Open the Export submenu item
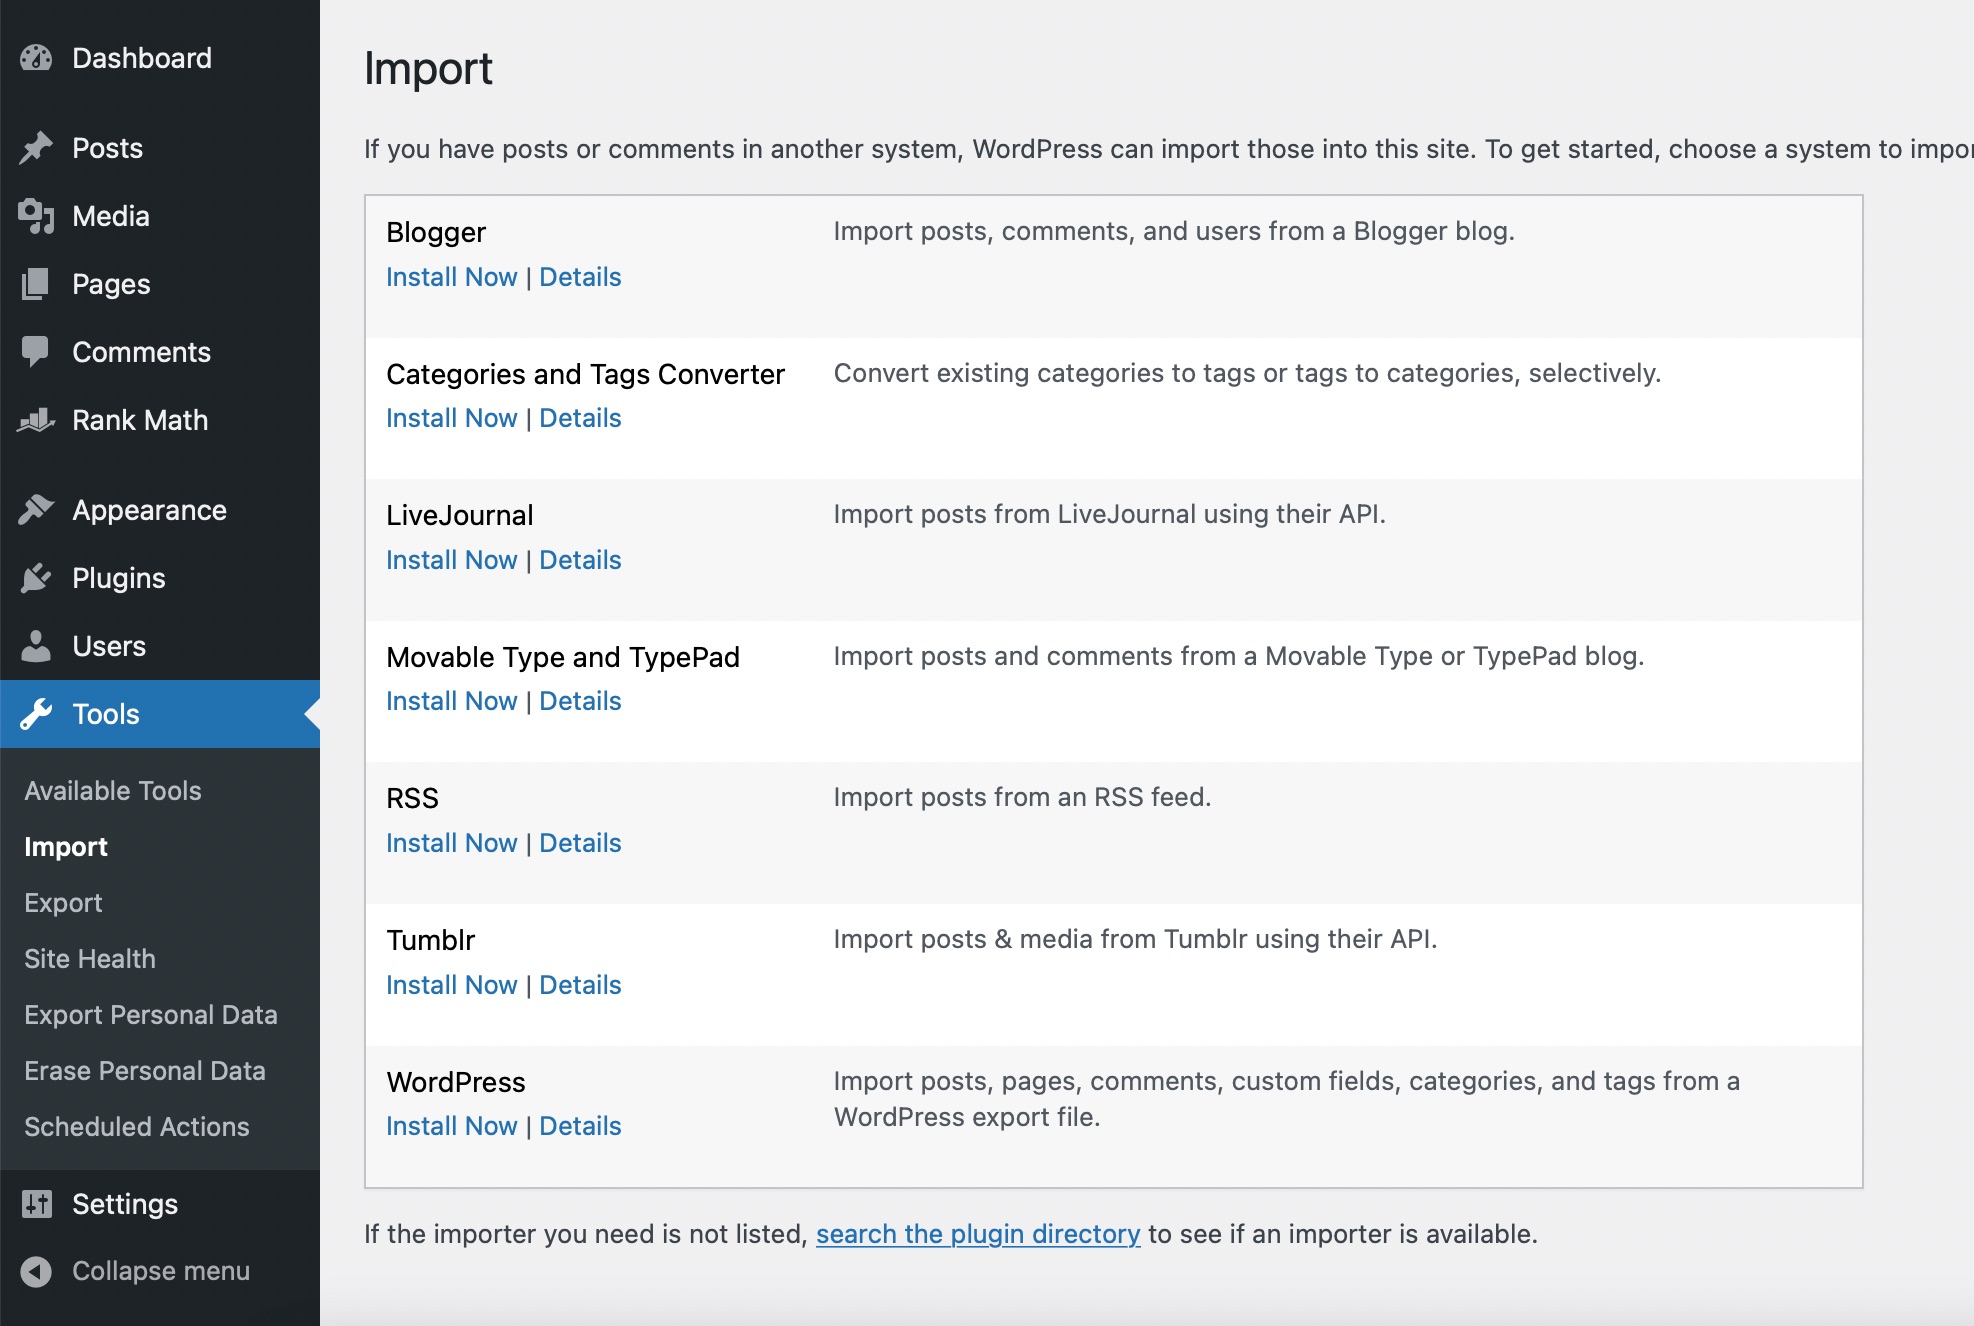 [63, 903]
